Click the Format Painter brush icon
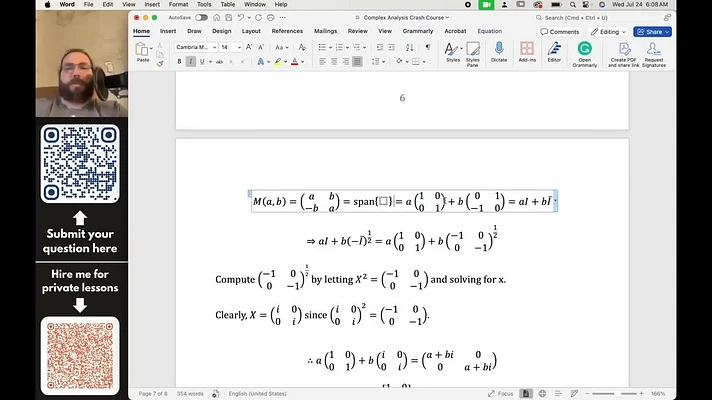712x400 pixels. [160, 64]
